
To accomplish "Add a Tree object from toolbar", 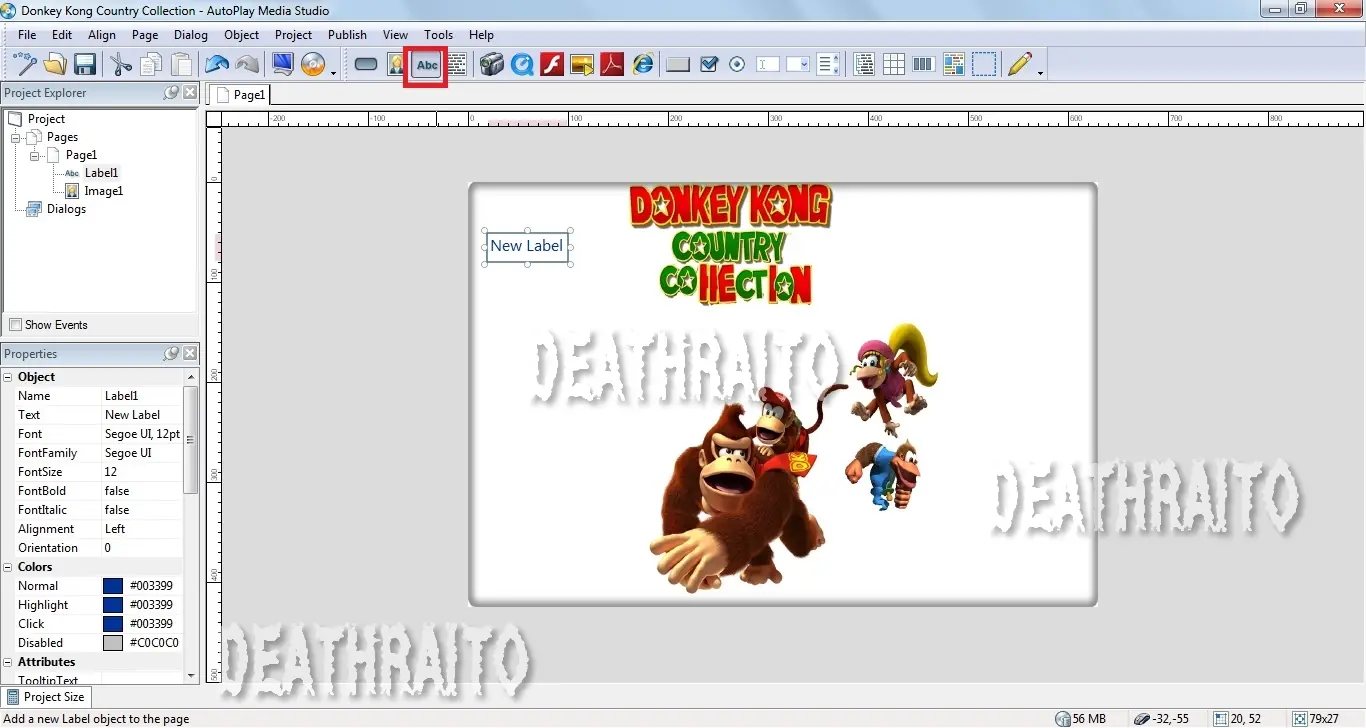I will [x=864, y=65].
